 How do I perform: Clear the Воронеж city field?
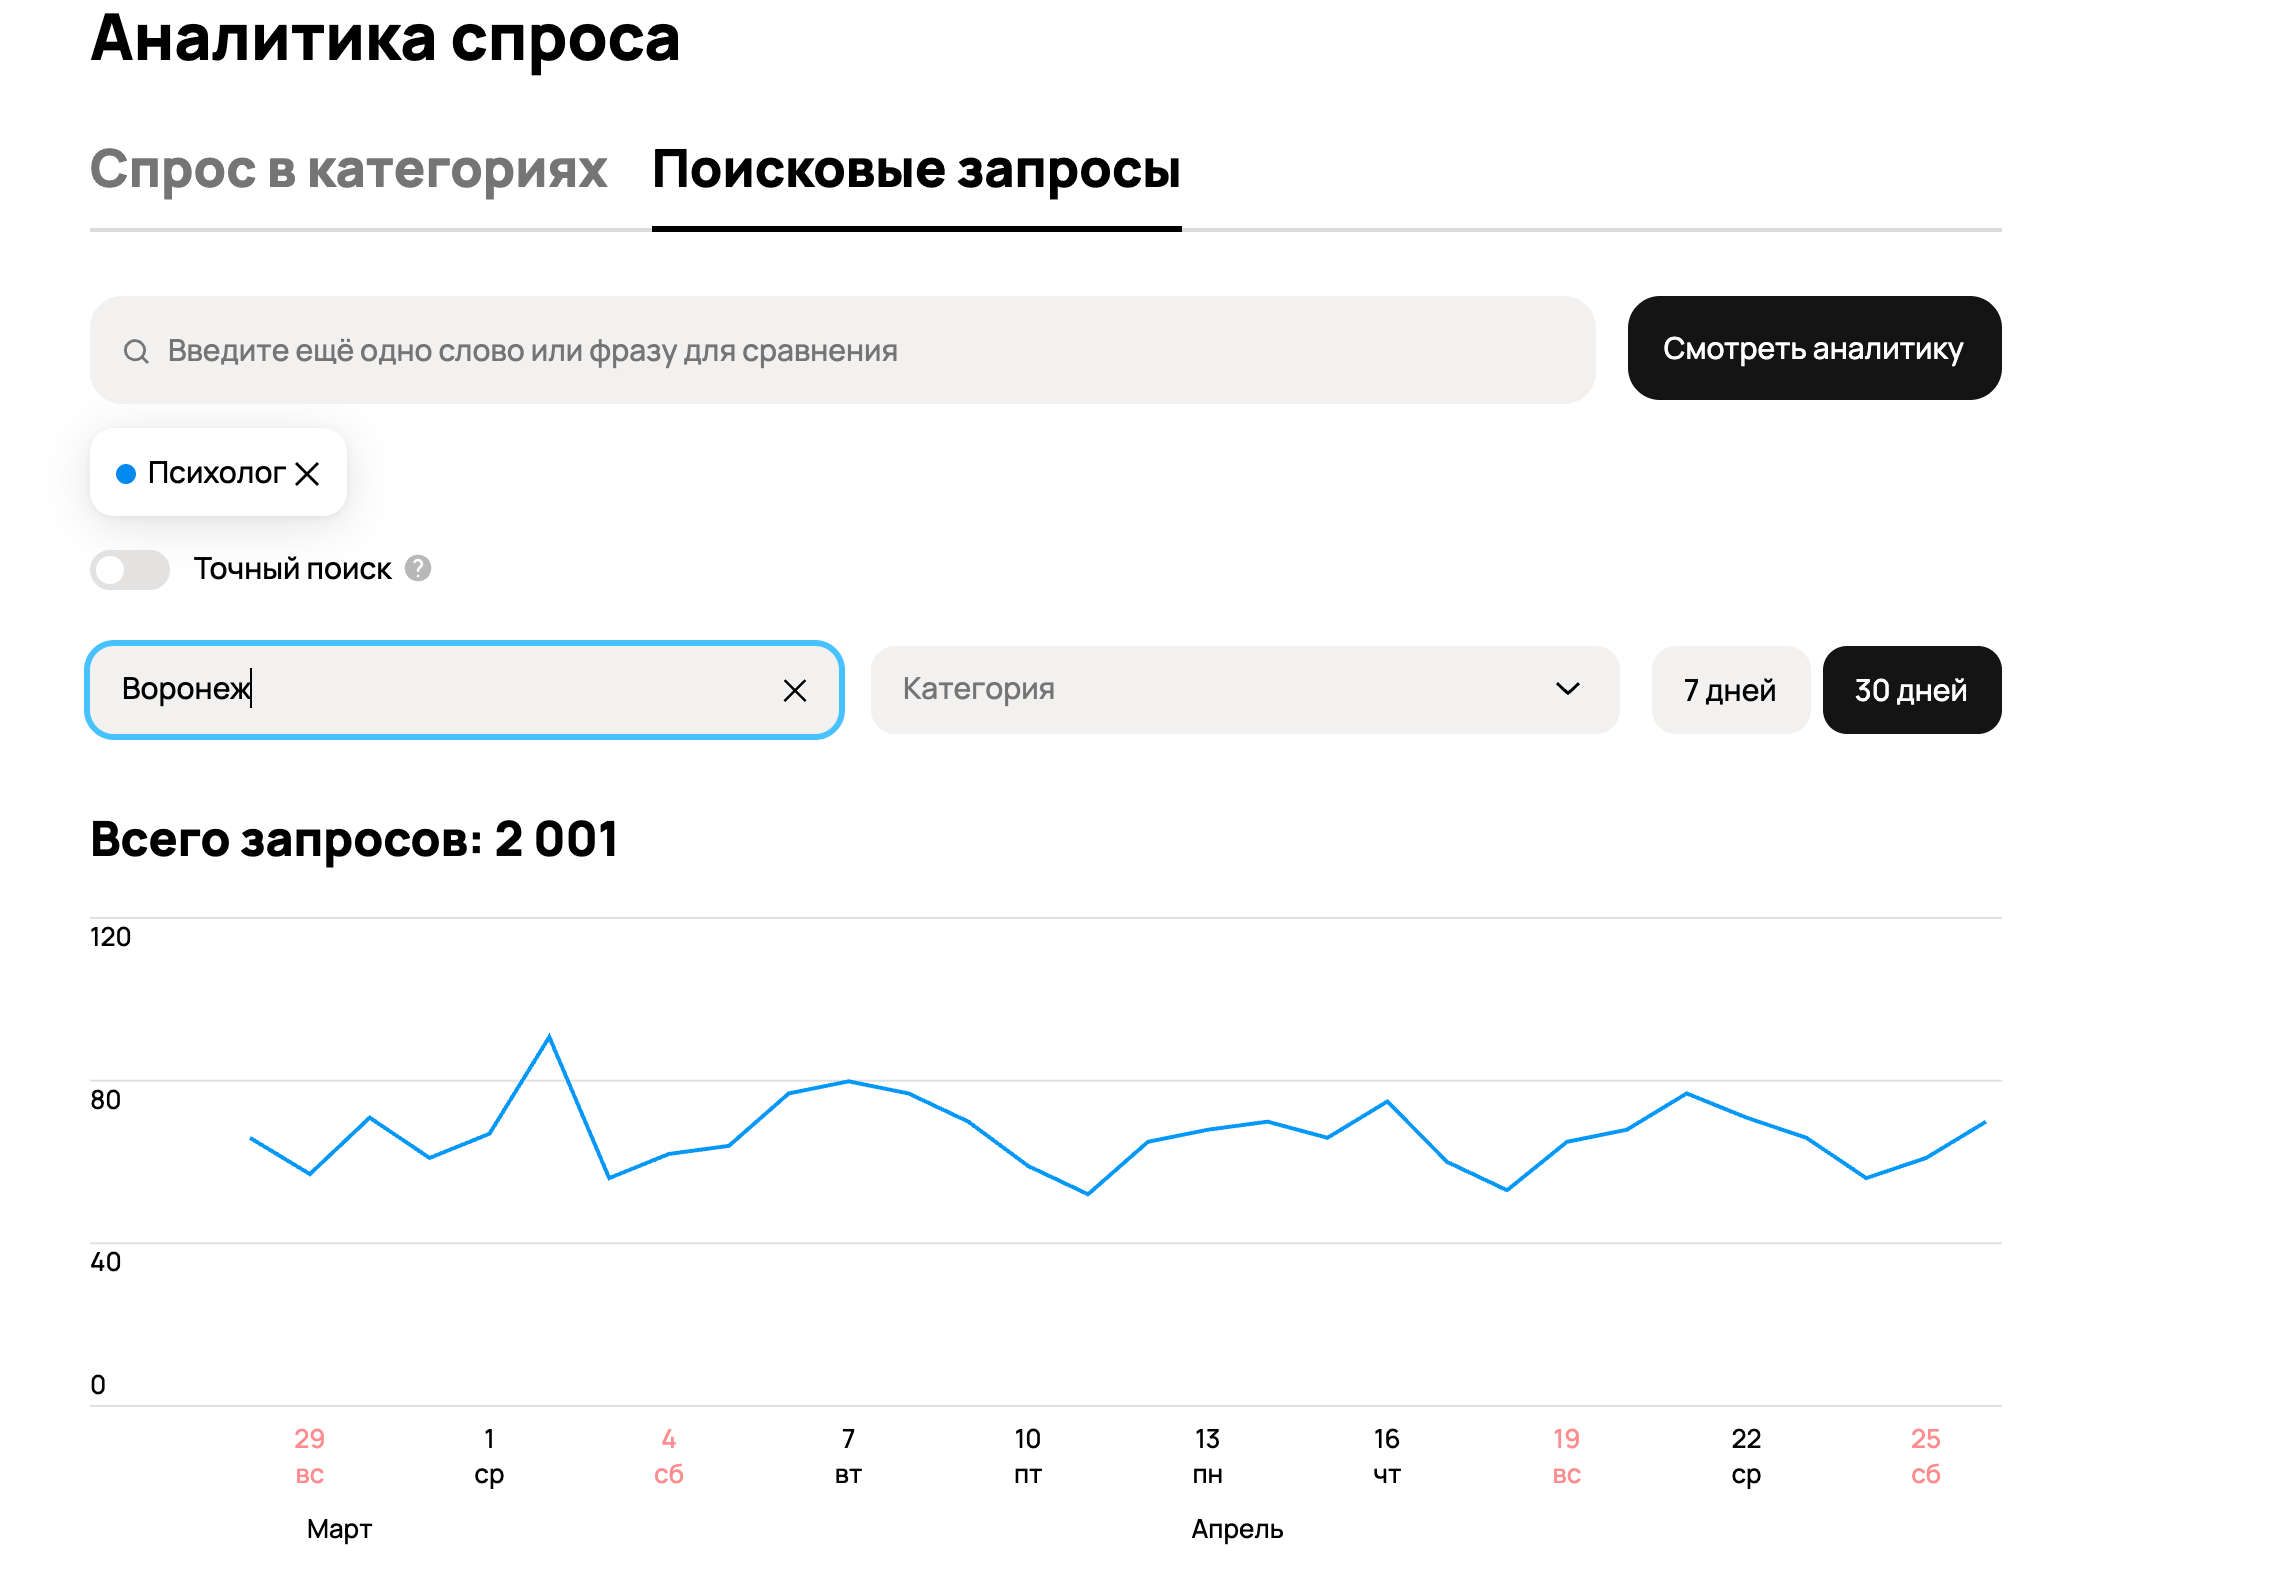[x=794, y=691]
